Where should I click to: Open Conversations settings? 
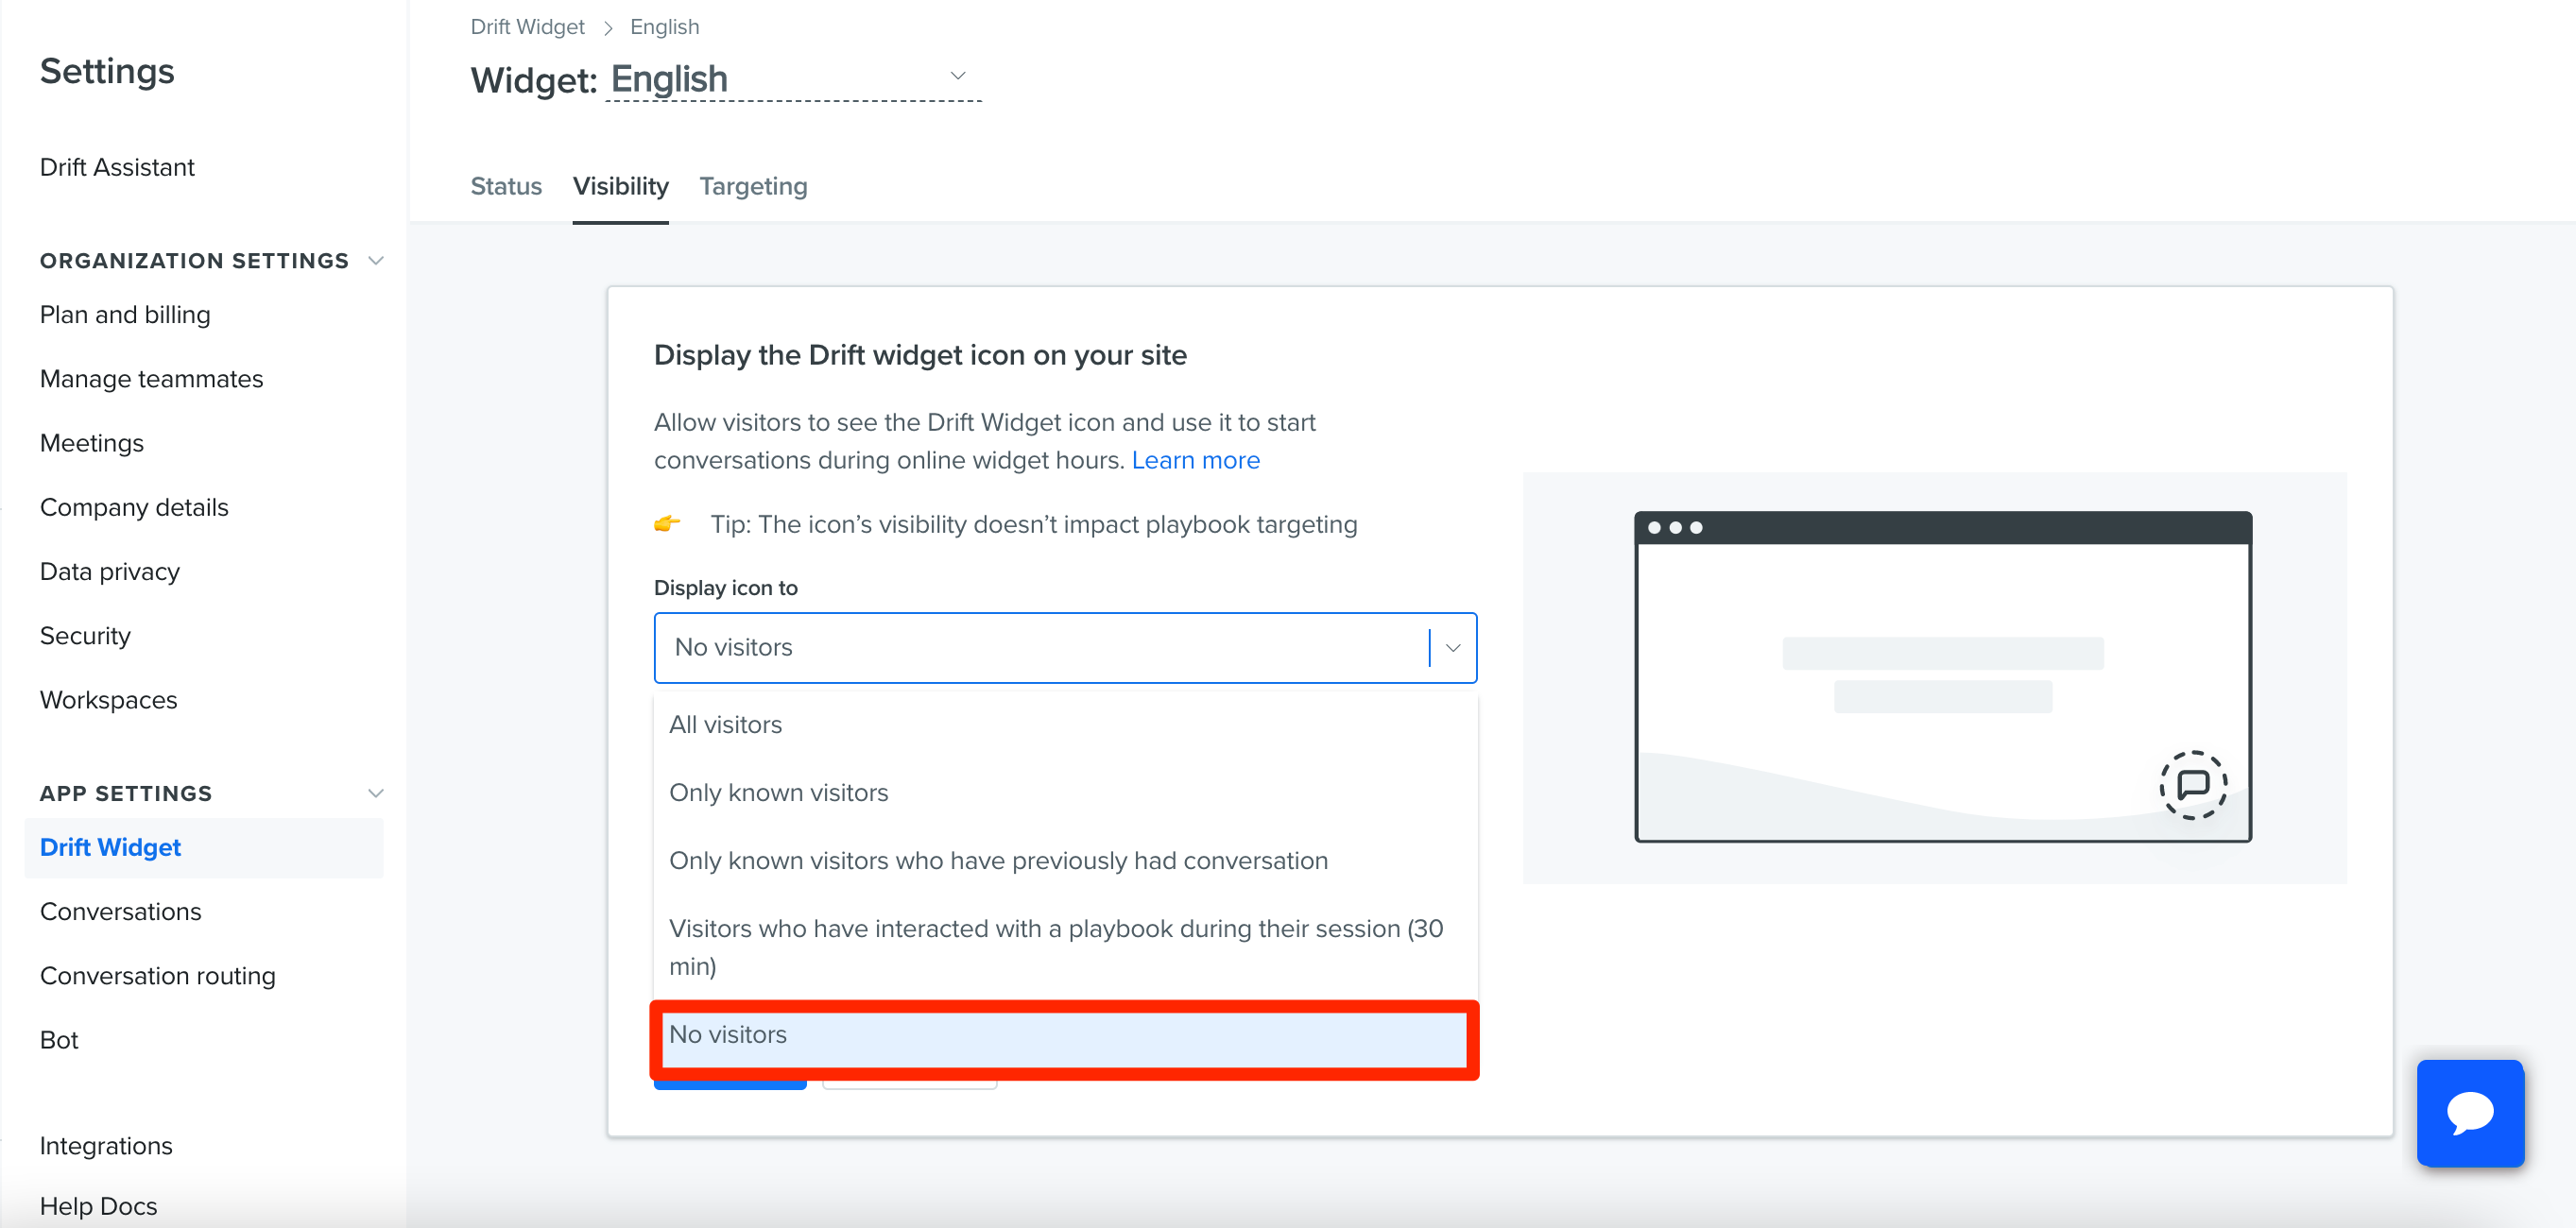120,912
